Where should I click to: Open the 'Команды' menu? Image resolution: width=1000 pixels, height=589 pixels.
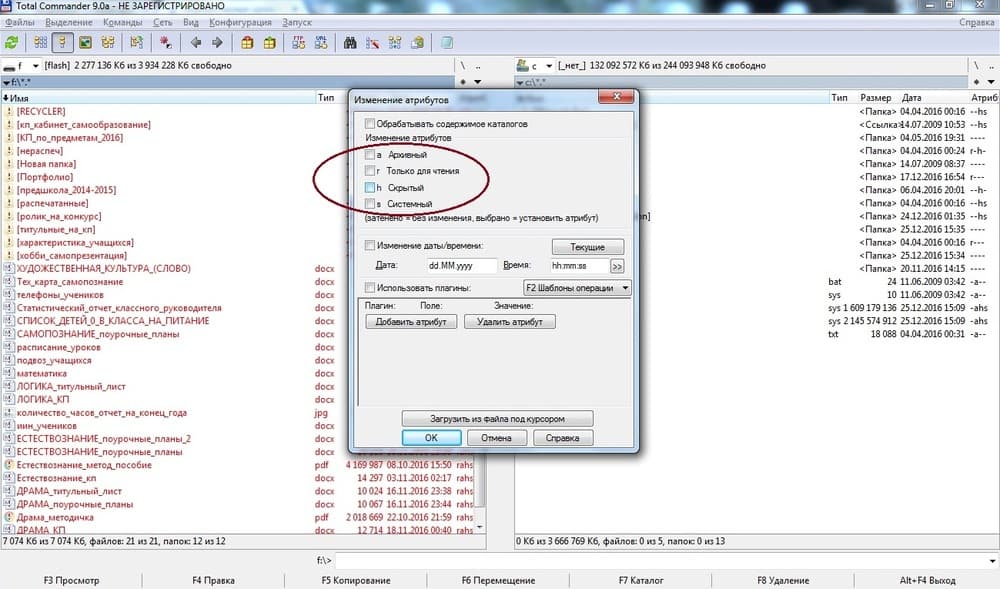[x=122, y=22]
